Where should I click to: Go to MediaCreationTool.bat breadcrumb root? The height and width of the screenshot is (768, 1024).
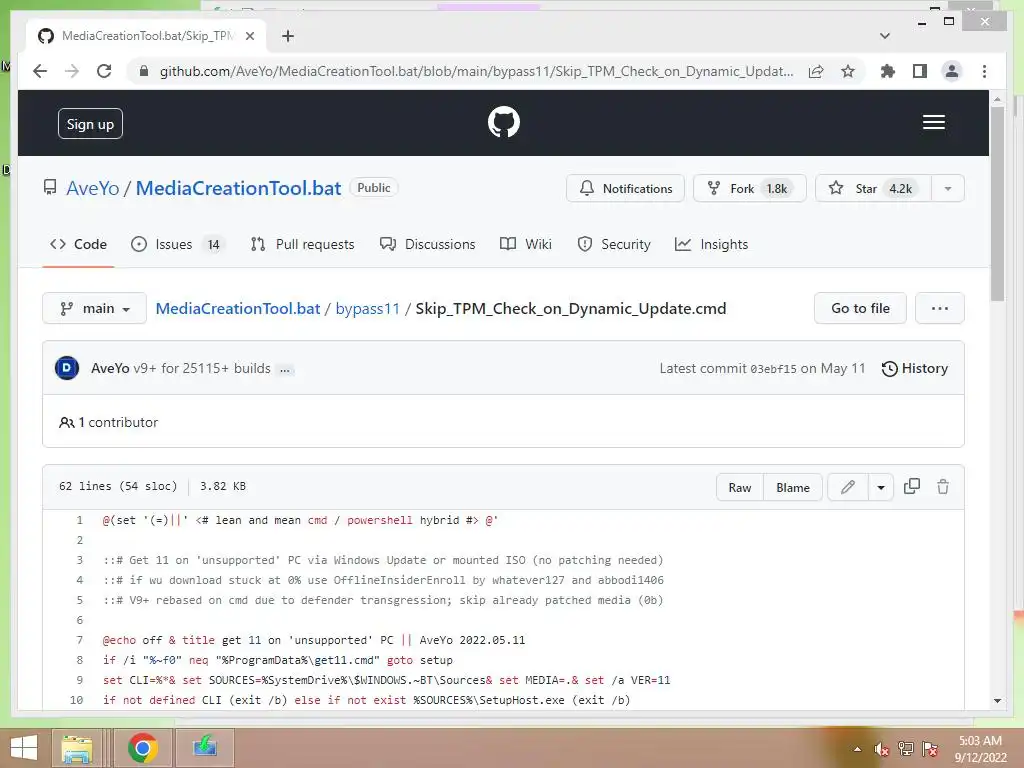coord(238,308)
